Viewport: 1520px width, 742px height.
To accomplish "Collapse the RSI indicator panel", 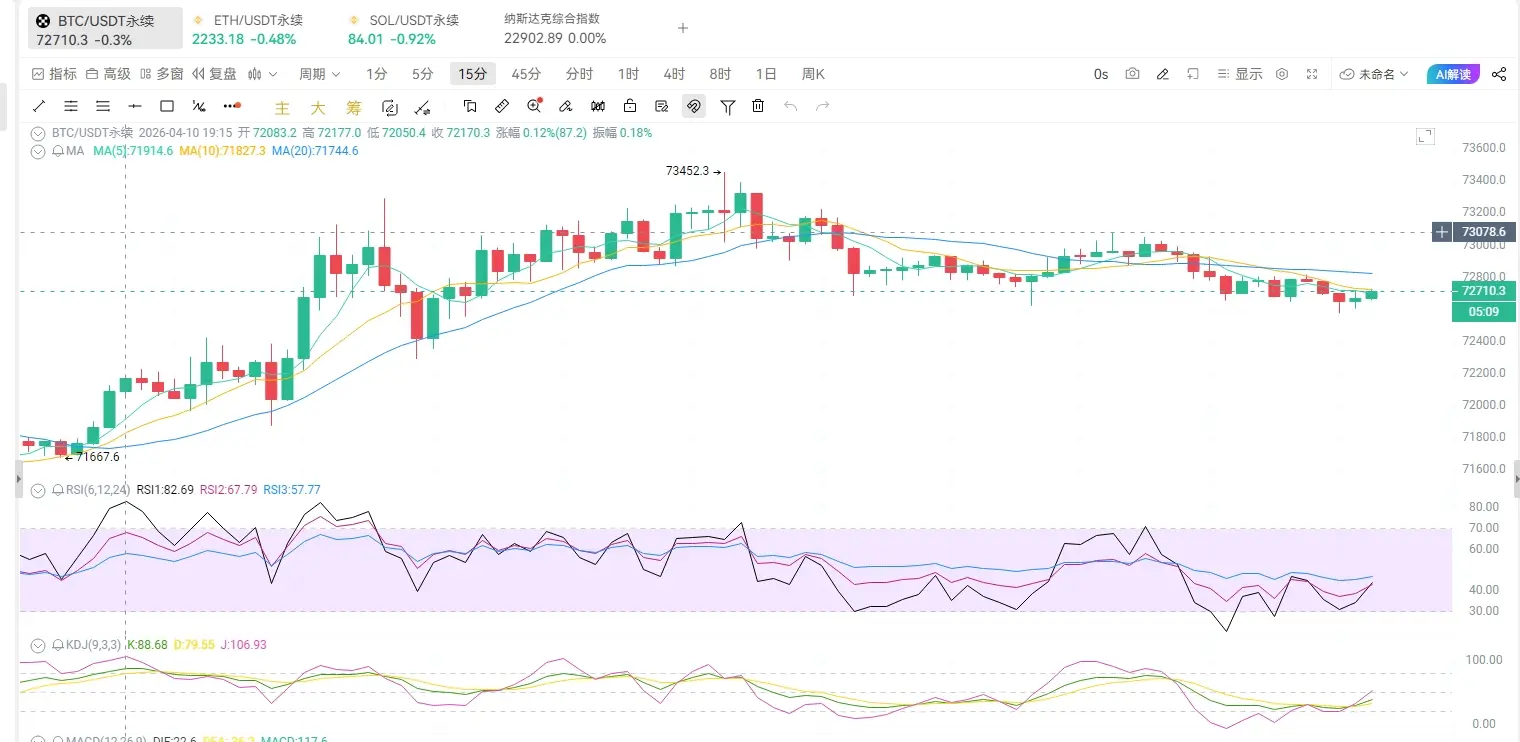I will pyautogui.click(x=38, y=490).
